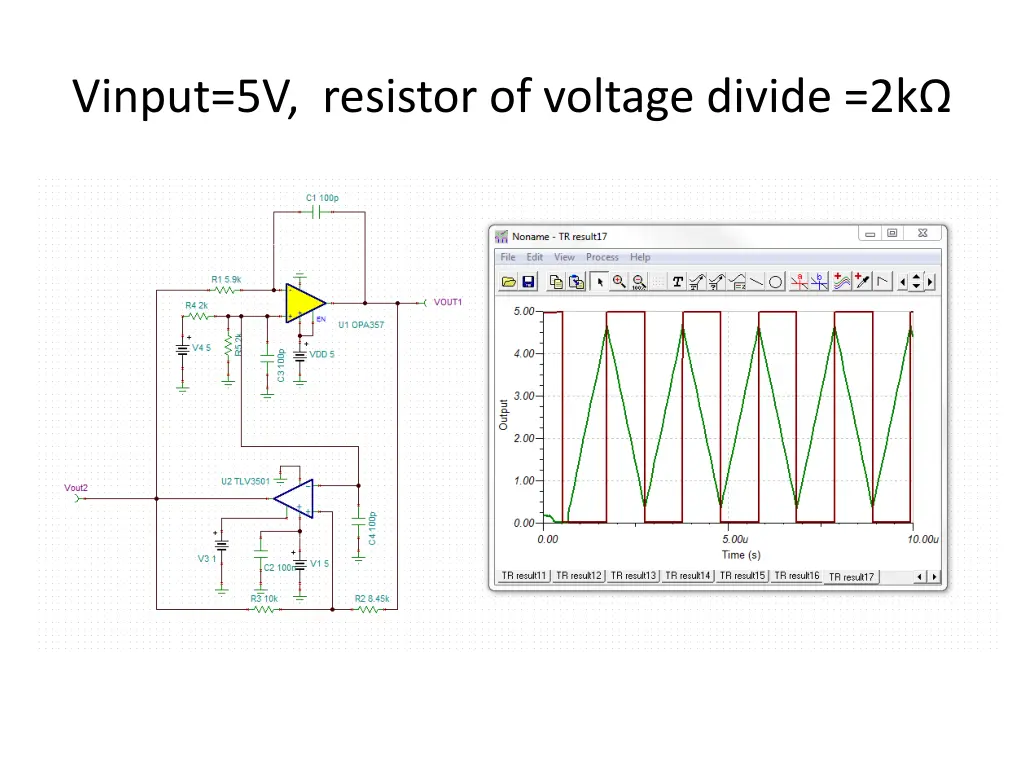Activate cursor B marker tool

tap(820, 282)
